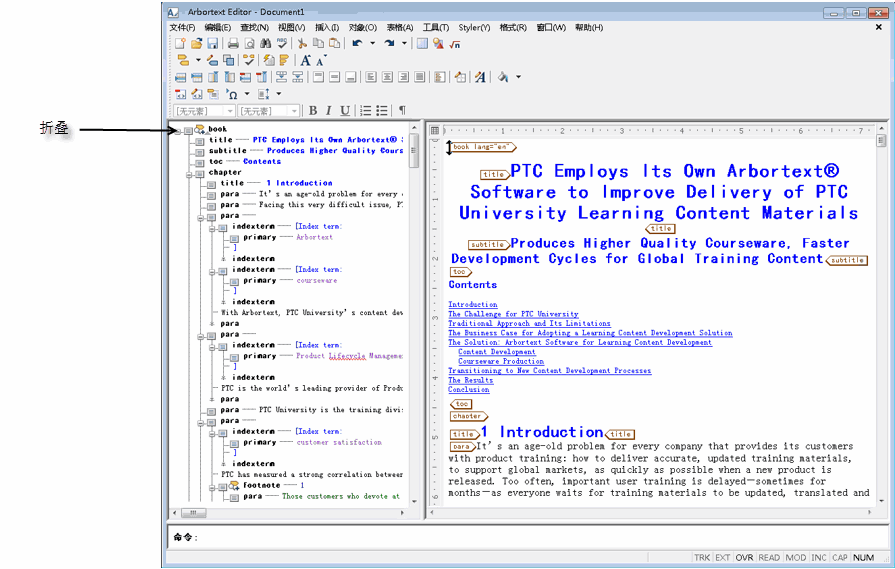Open the first [无元素] element combo box
This screenshot has height=569, width=895.
click(x=204, y=111)
